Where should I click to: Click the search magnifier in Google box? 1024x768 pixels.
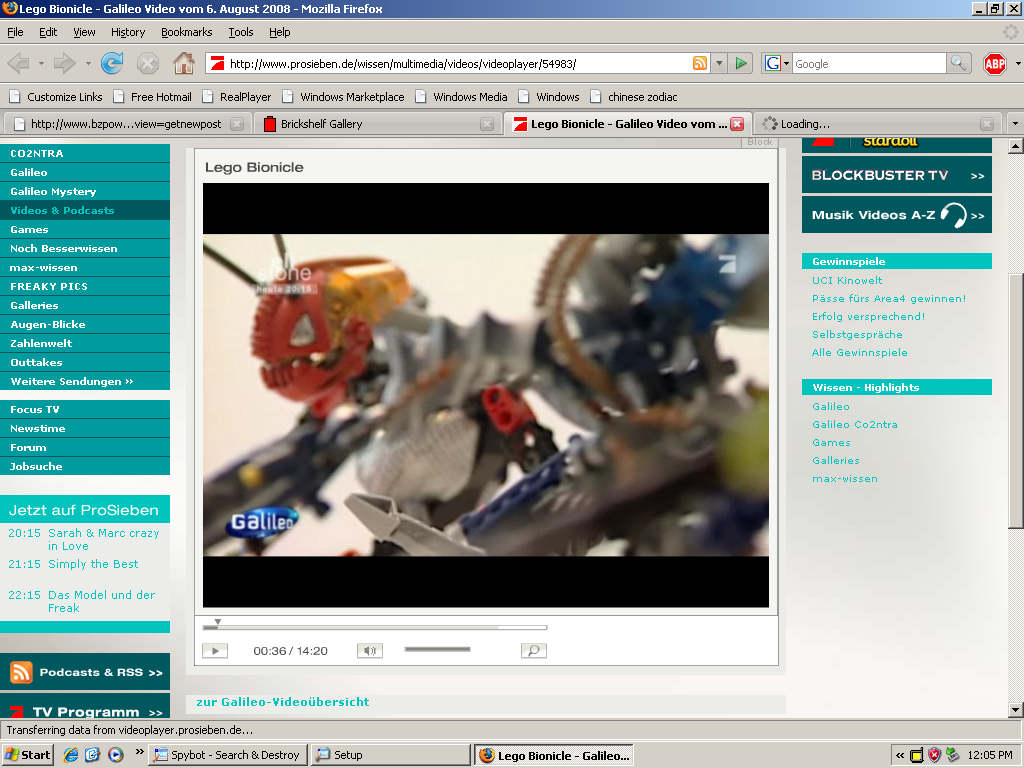coord(958,63)
